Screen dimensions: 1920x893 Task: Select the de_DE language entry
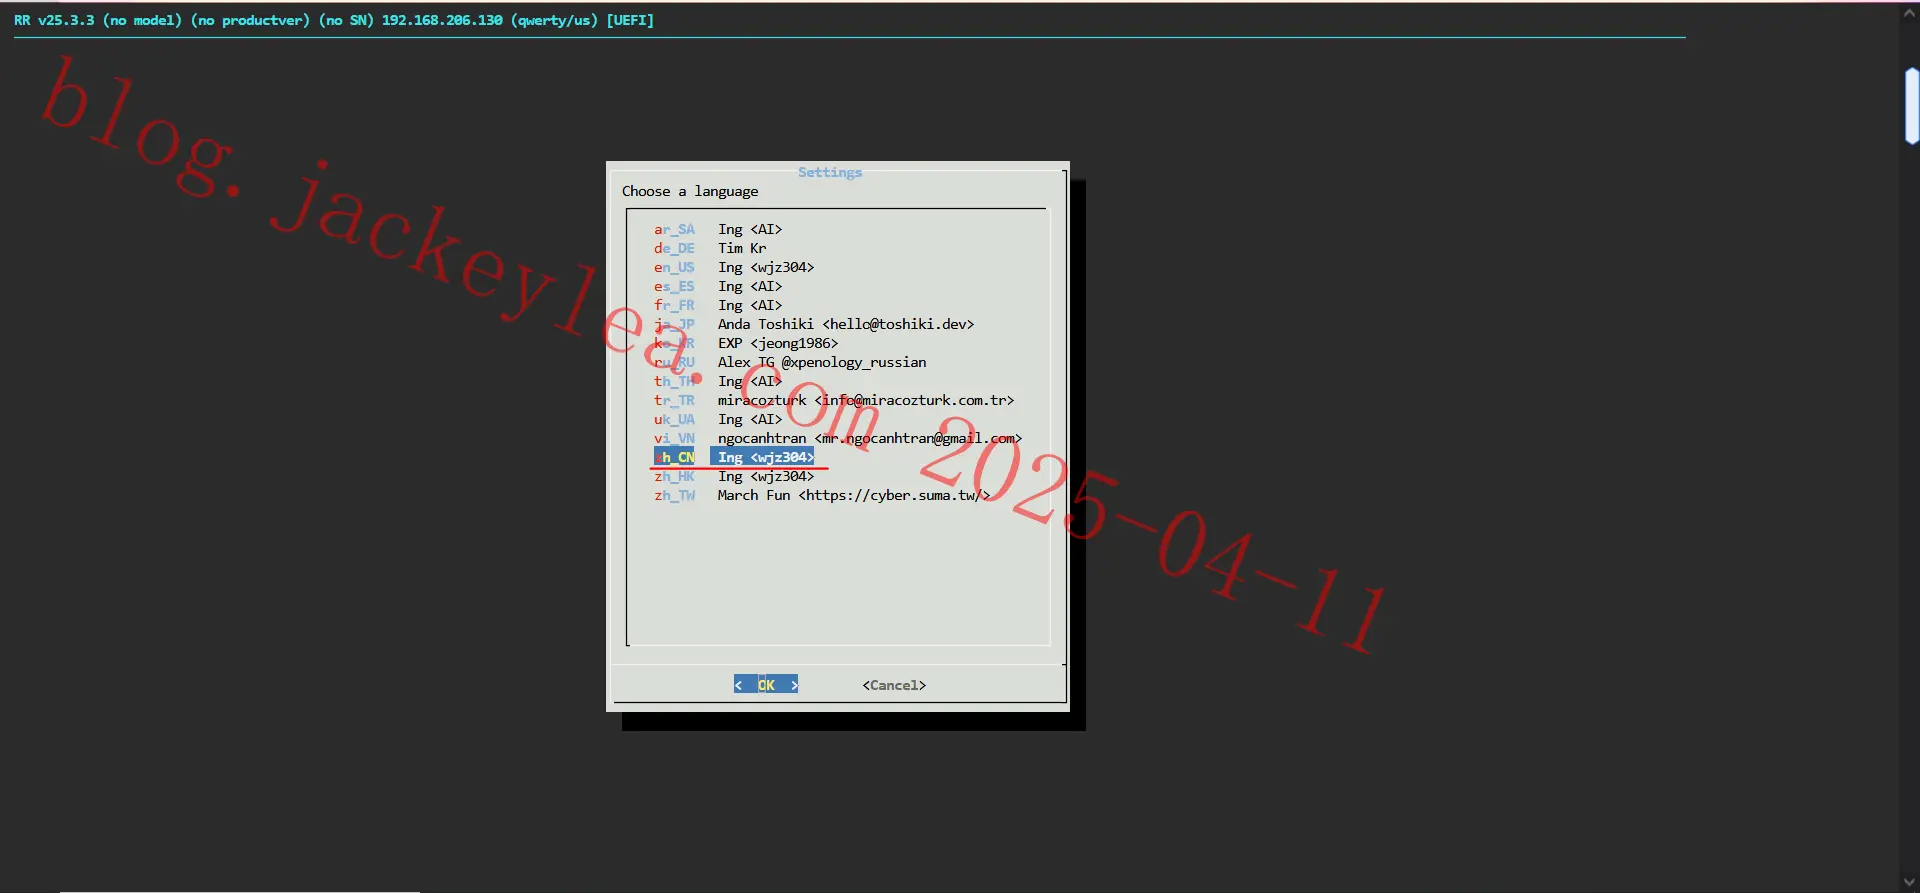710,248
